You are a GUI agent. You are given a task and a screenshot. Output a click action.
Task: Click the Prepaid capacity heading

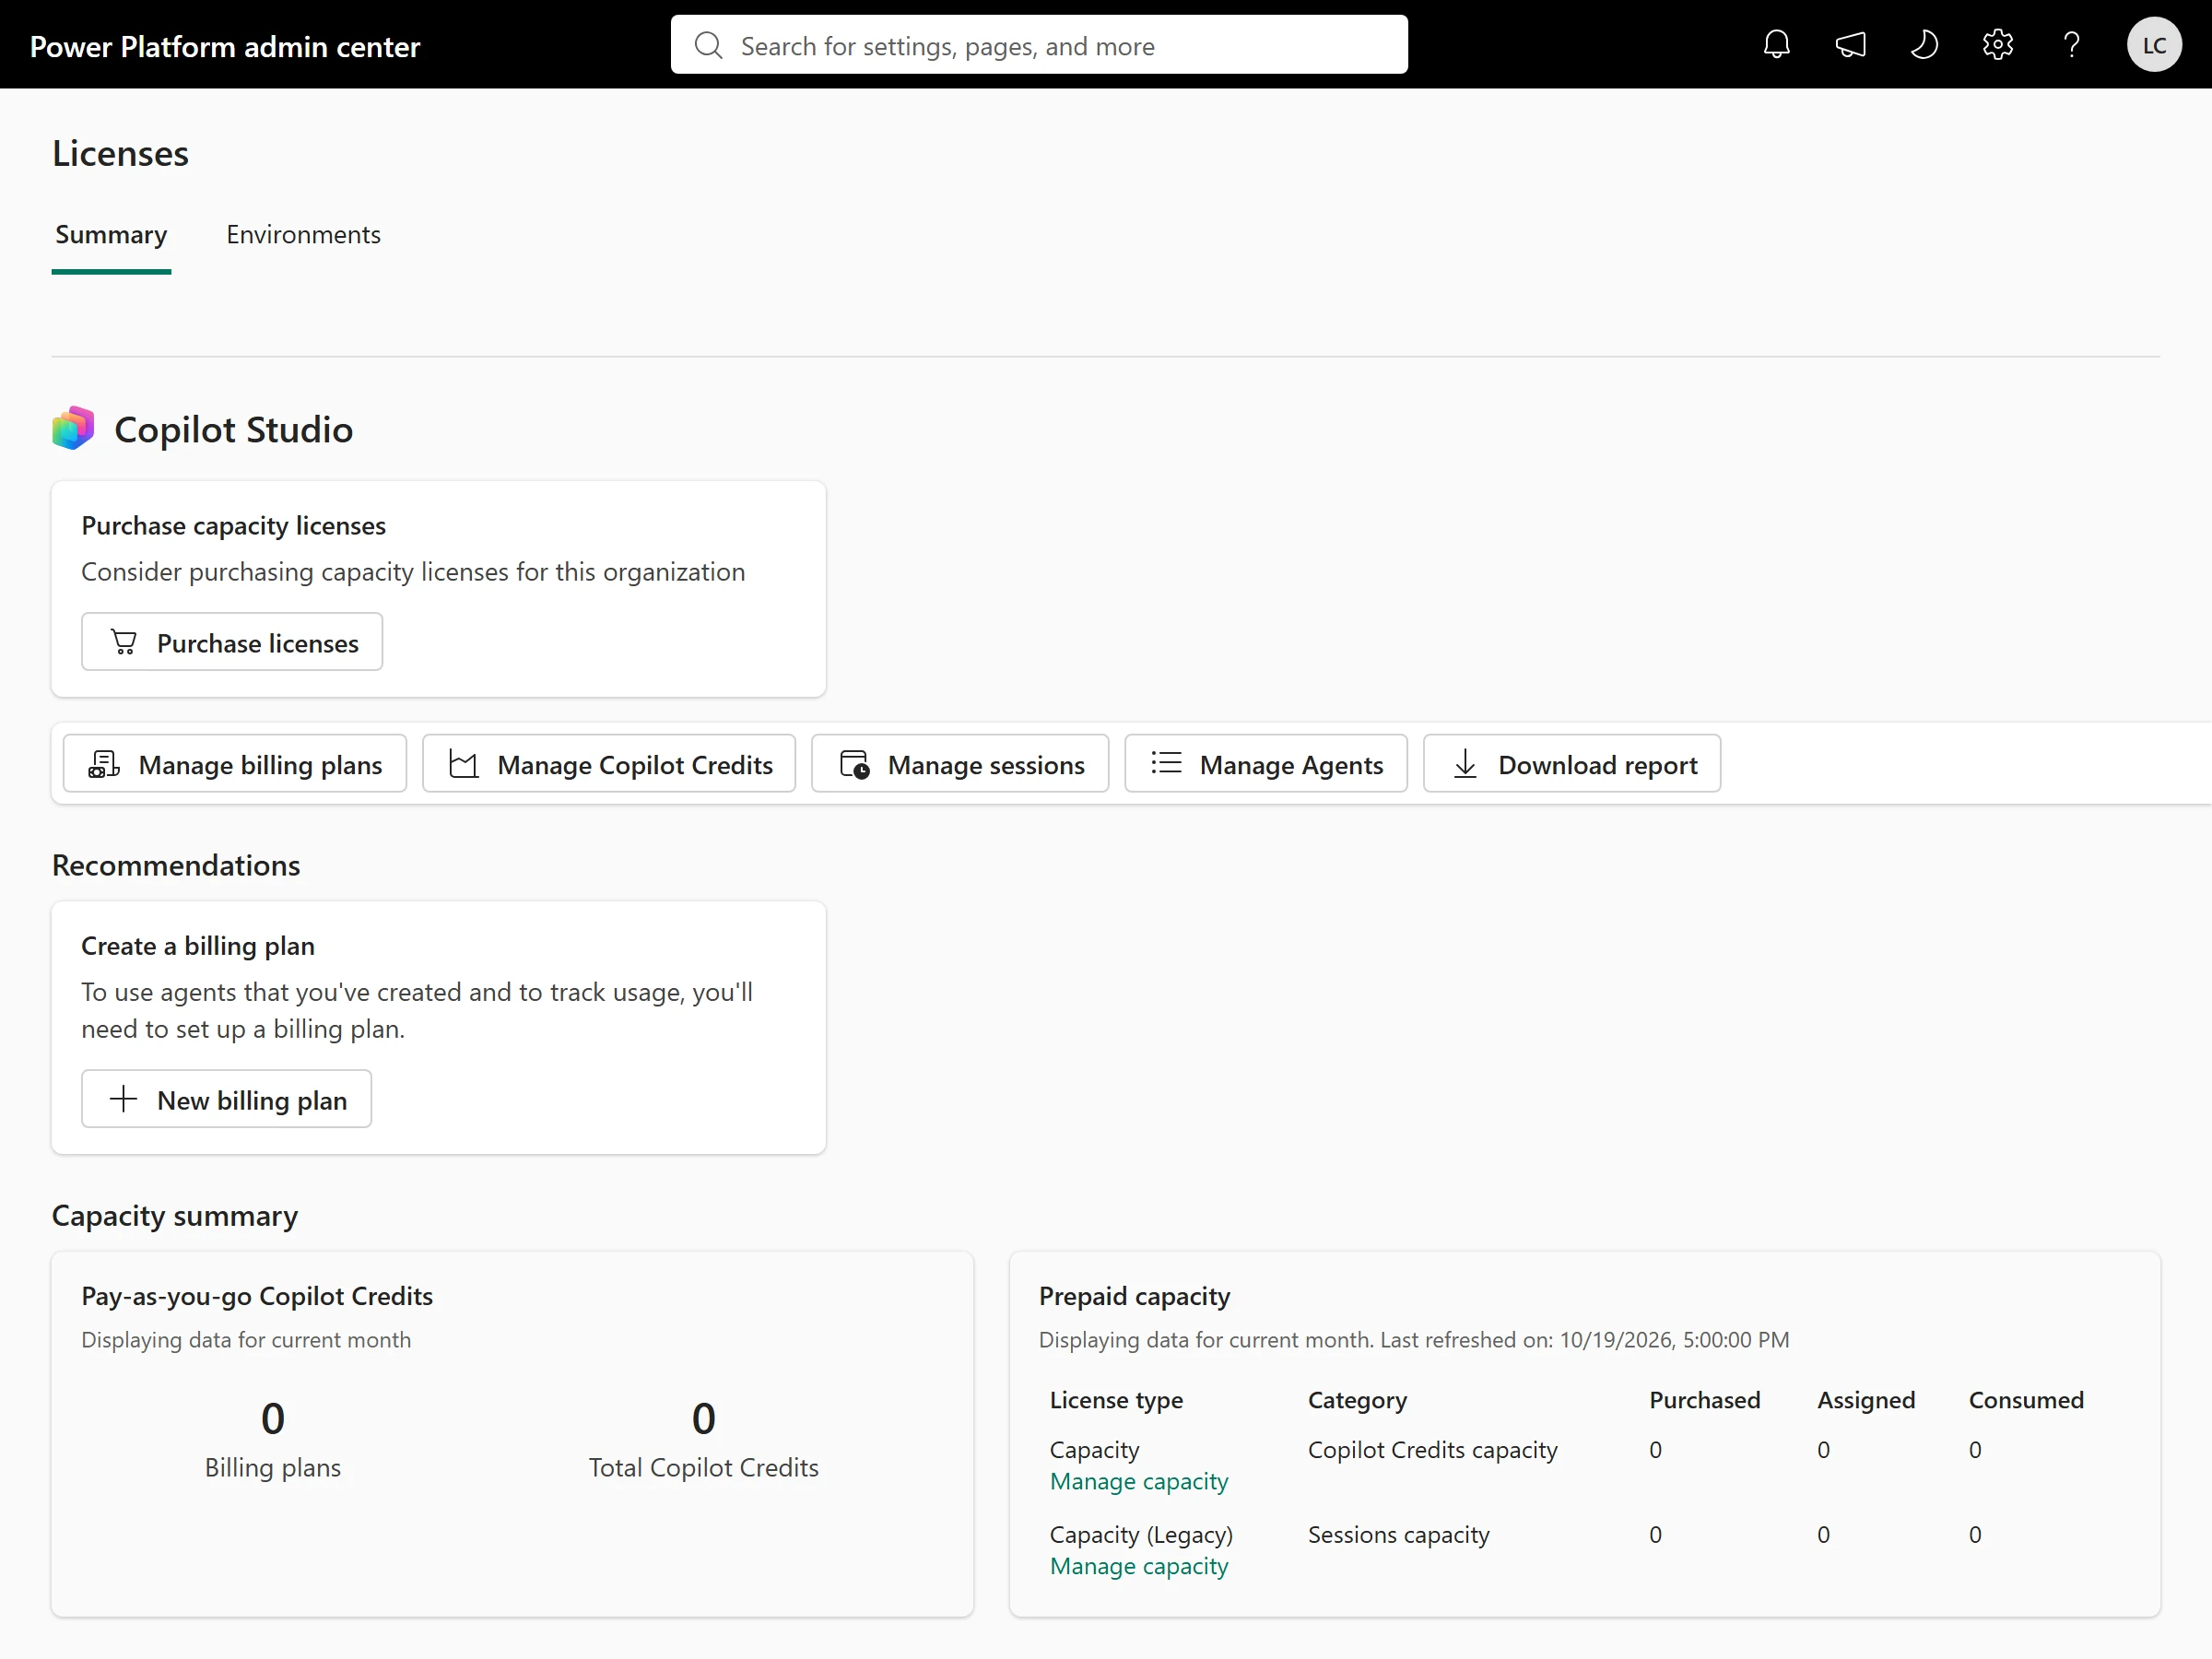[x=1134, y=1296]
